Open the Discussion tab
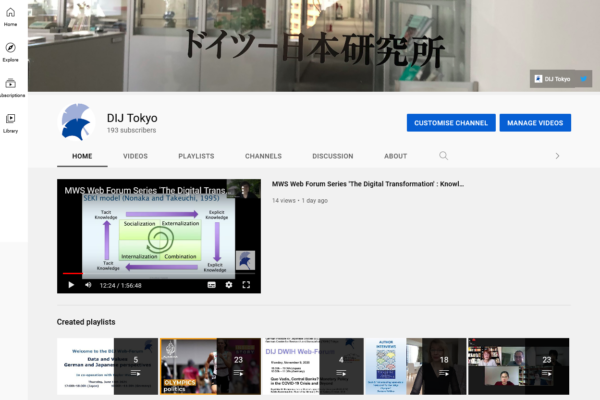 333,156
